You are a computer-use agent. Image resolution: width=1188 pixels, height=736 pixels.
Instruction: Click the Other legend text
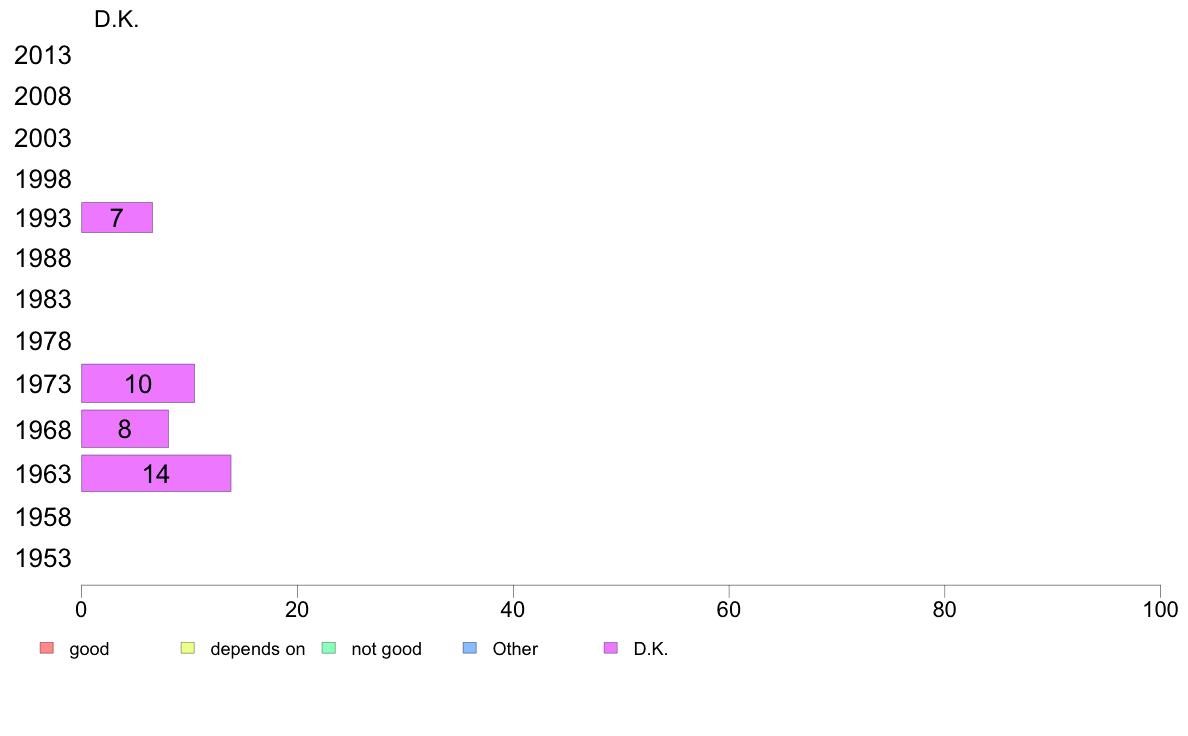(515, 649)
